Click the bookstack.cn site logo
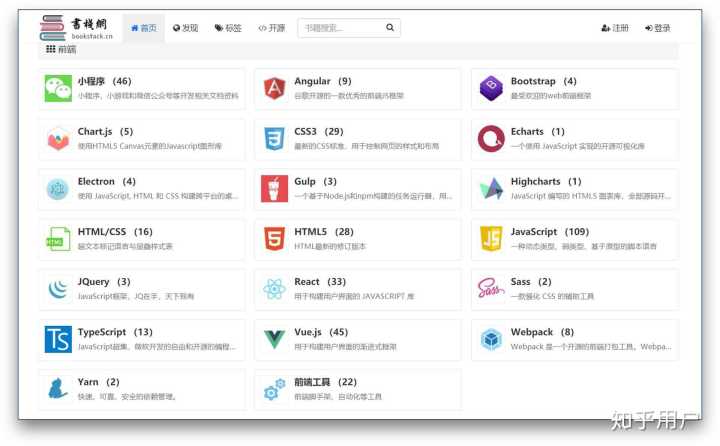 point(76,28)
